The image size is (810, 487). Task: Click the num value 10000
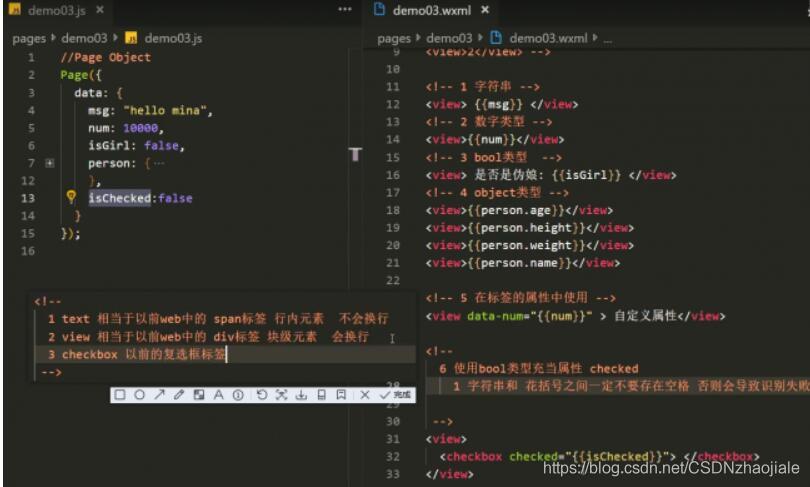tap(141, 128)
